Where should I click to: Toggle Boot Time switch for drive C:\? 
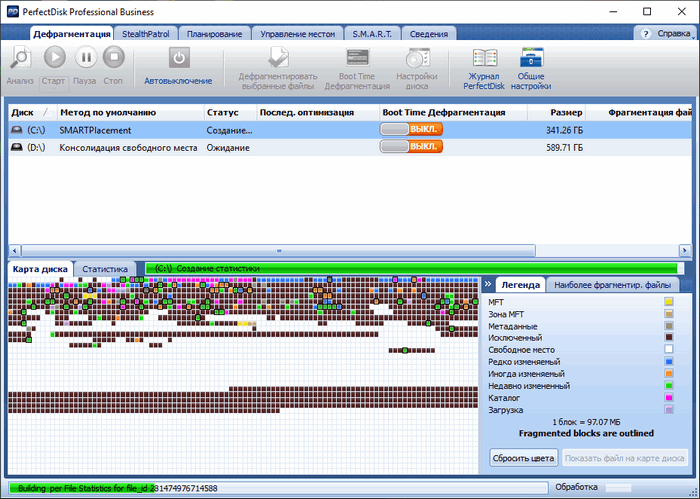coord(411,129)
